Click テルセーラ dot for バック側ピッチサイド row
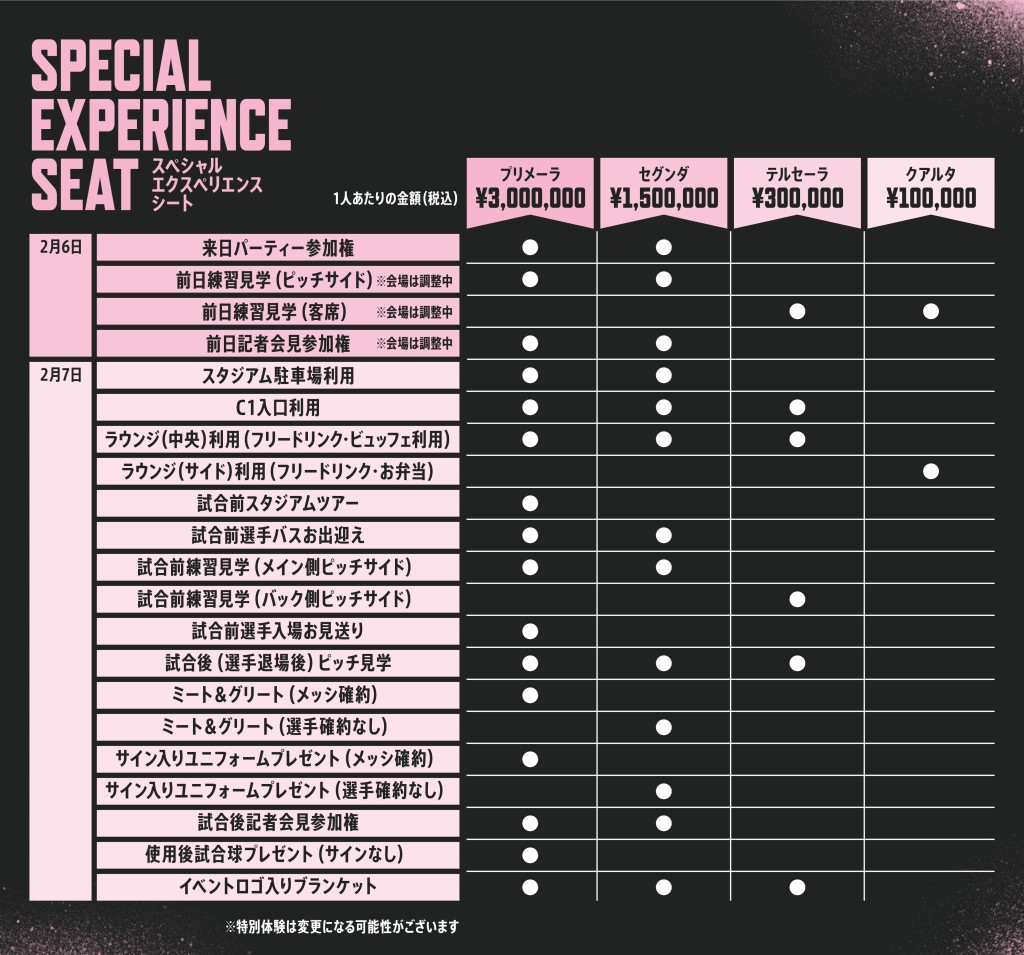 (797, 599)
